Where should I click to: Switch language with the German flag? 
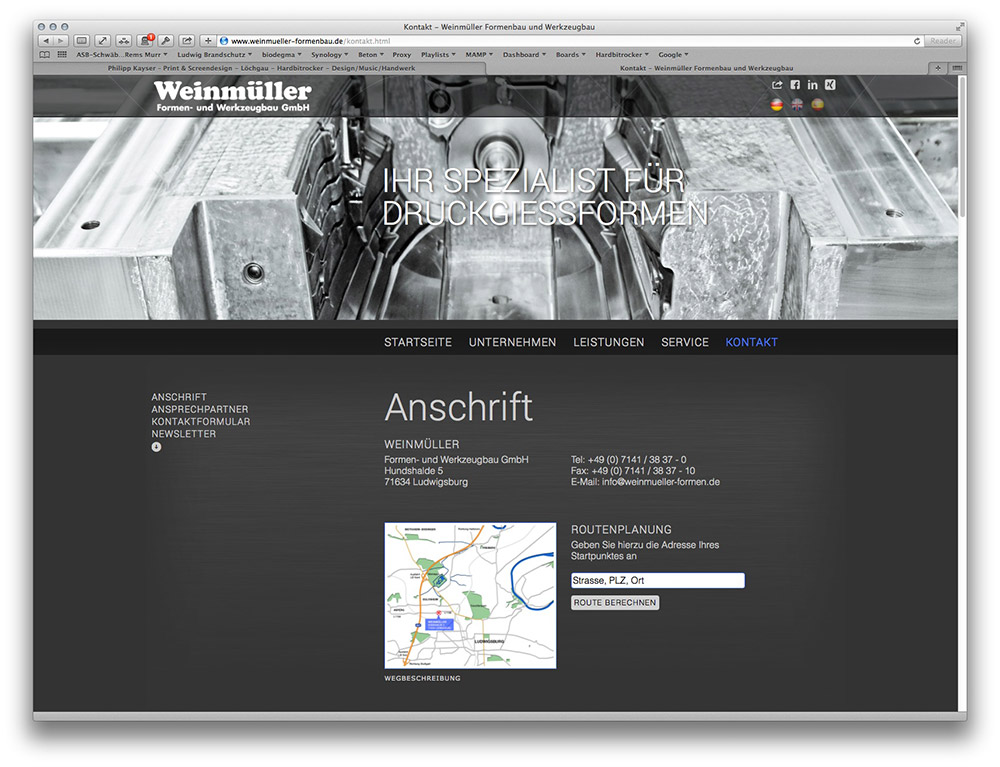[x=777, y=105]
